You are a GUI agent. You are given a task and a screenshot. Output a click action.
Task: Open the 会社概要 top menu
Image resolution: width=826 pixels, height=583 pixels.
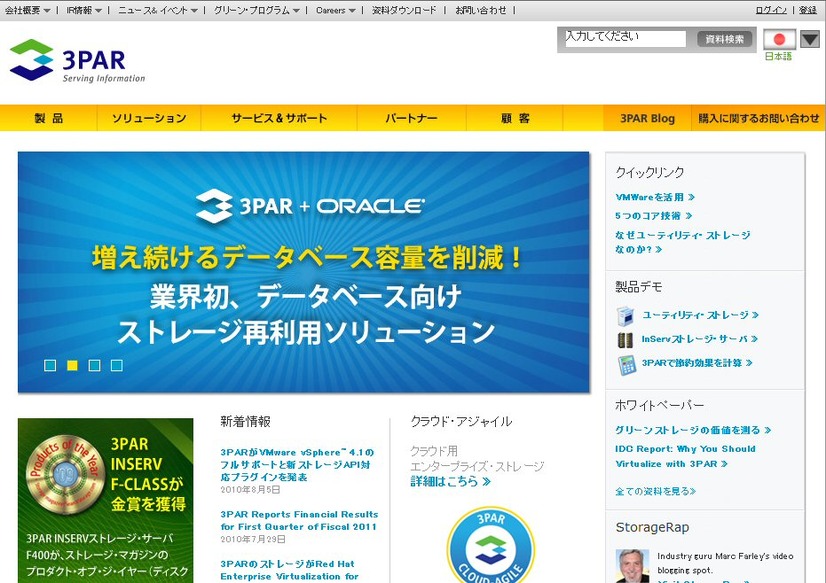pos(27,10)
